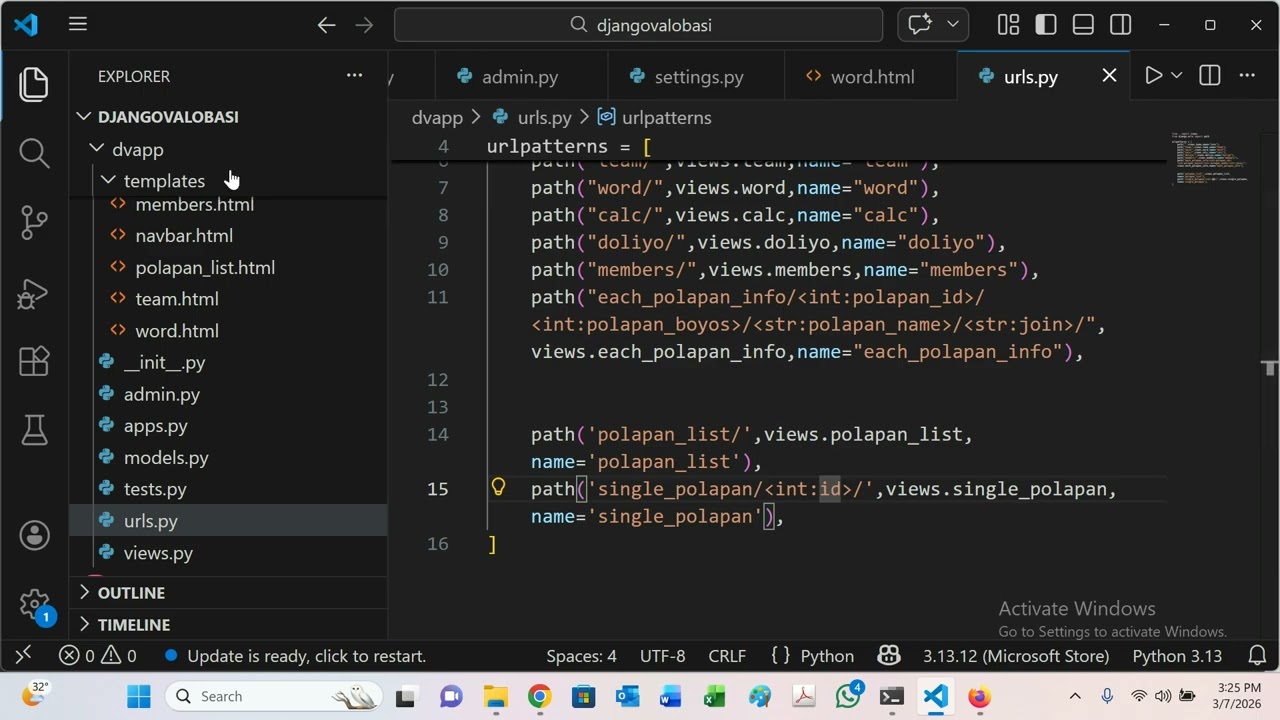The width and height of the screenshot is (1280, 720).
Task: Open the remote window status bar icon
Action: pos(24,656)
